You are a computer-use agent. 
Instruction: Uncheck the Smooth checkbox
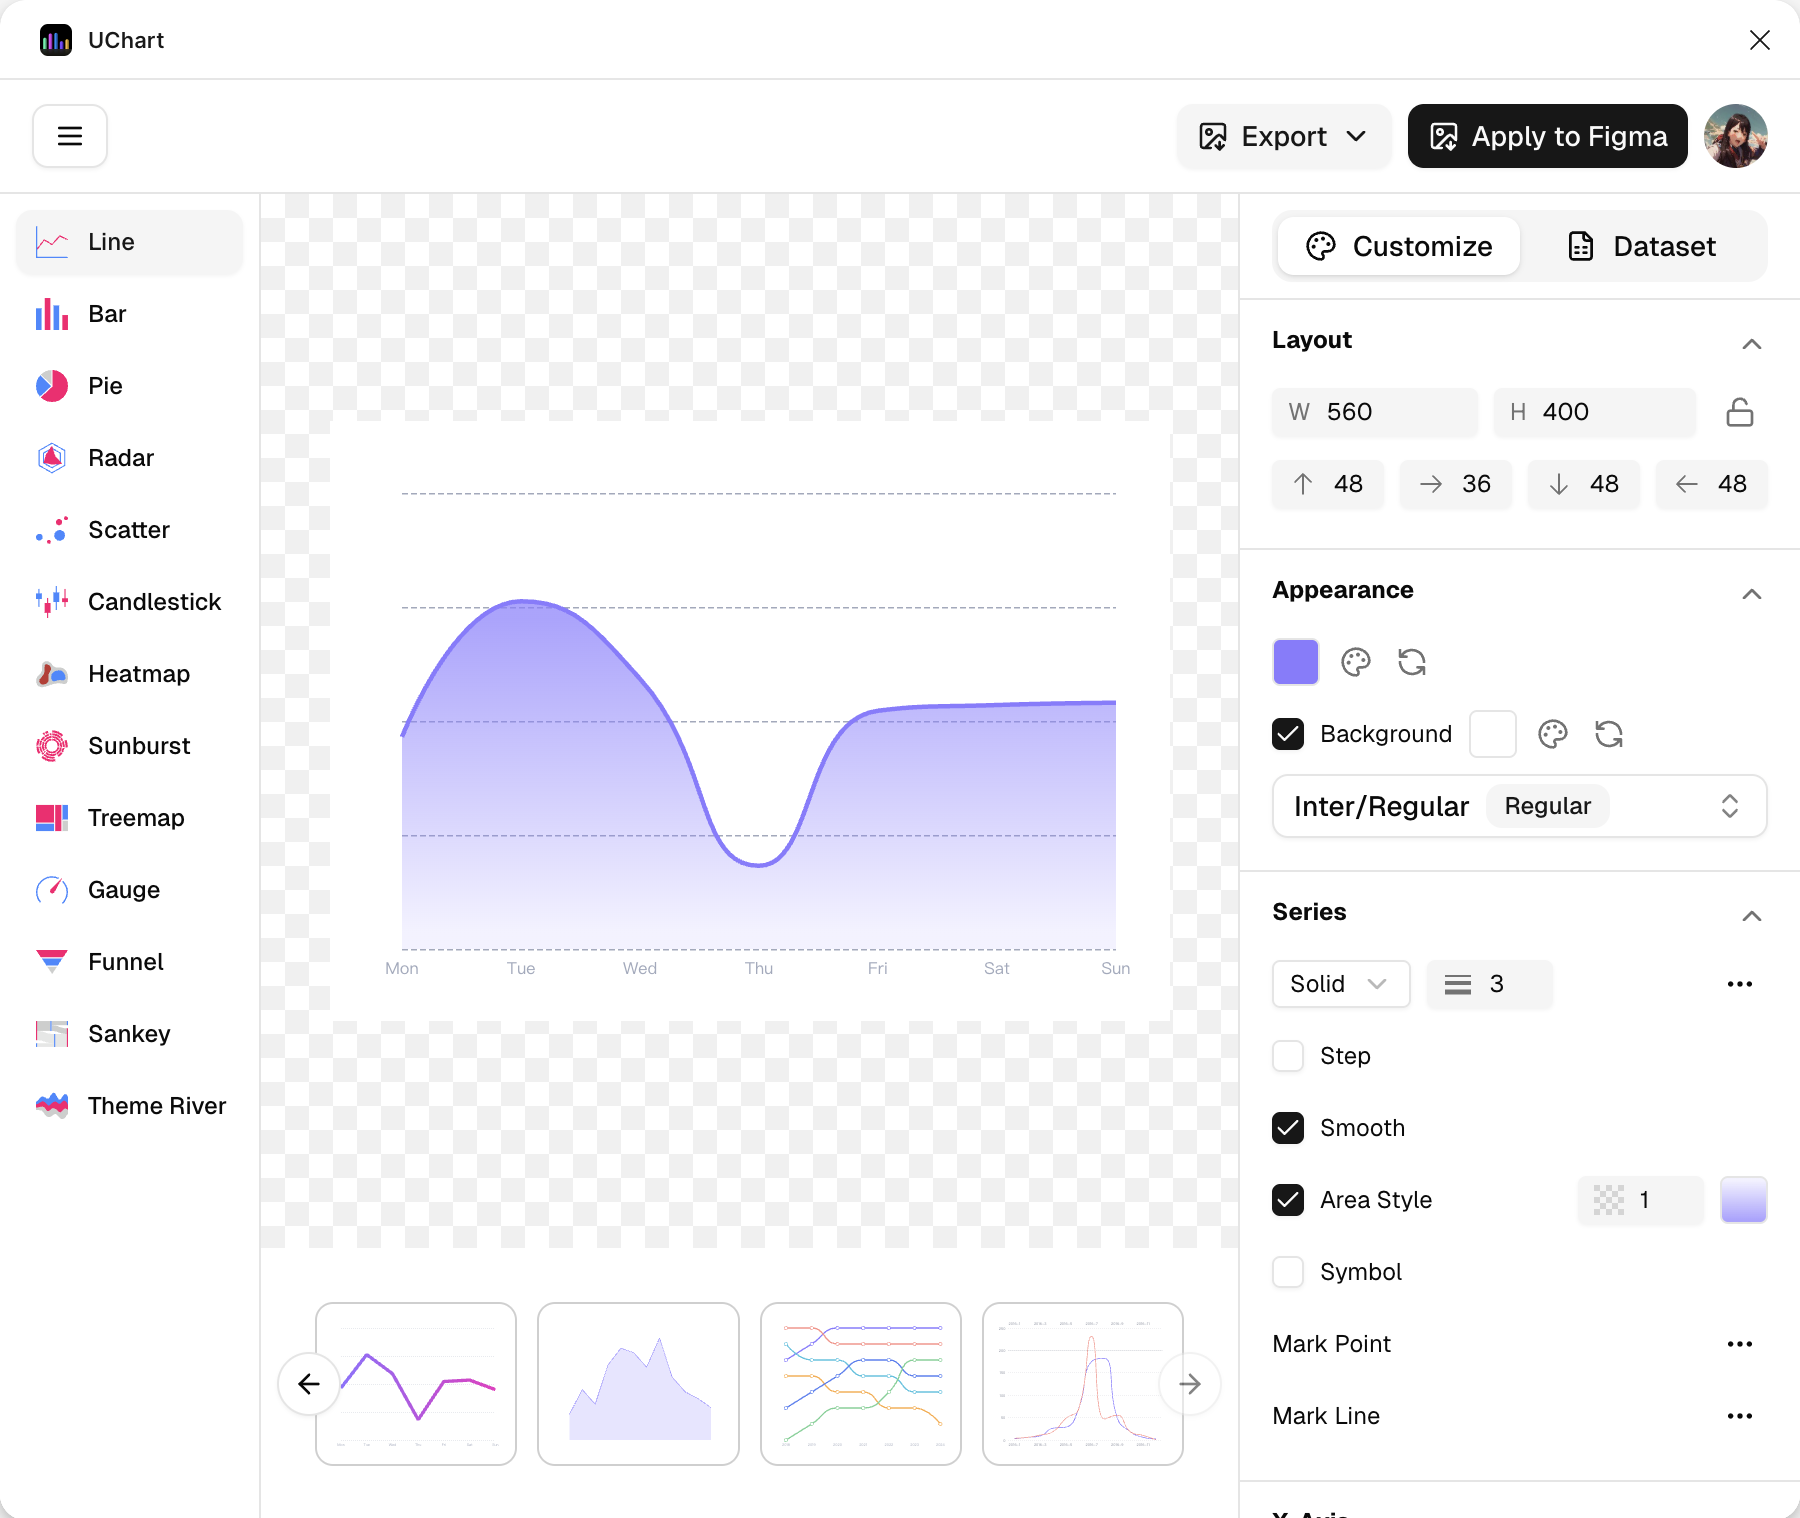[1288, 1128]
